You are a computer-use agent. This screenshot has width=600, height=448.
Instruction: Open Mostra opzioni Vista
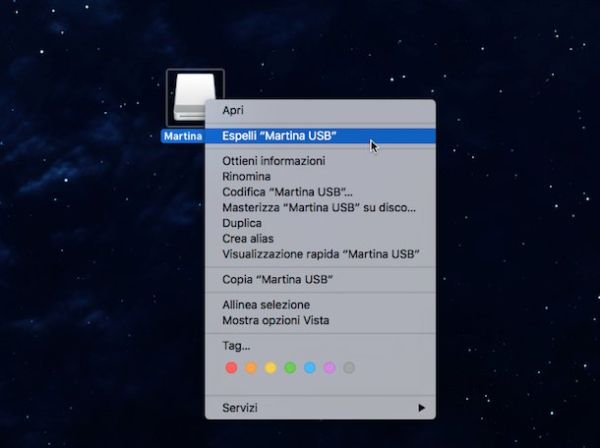(320, 320)
